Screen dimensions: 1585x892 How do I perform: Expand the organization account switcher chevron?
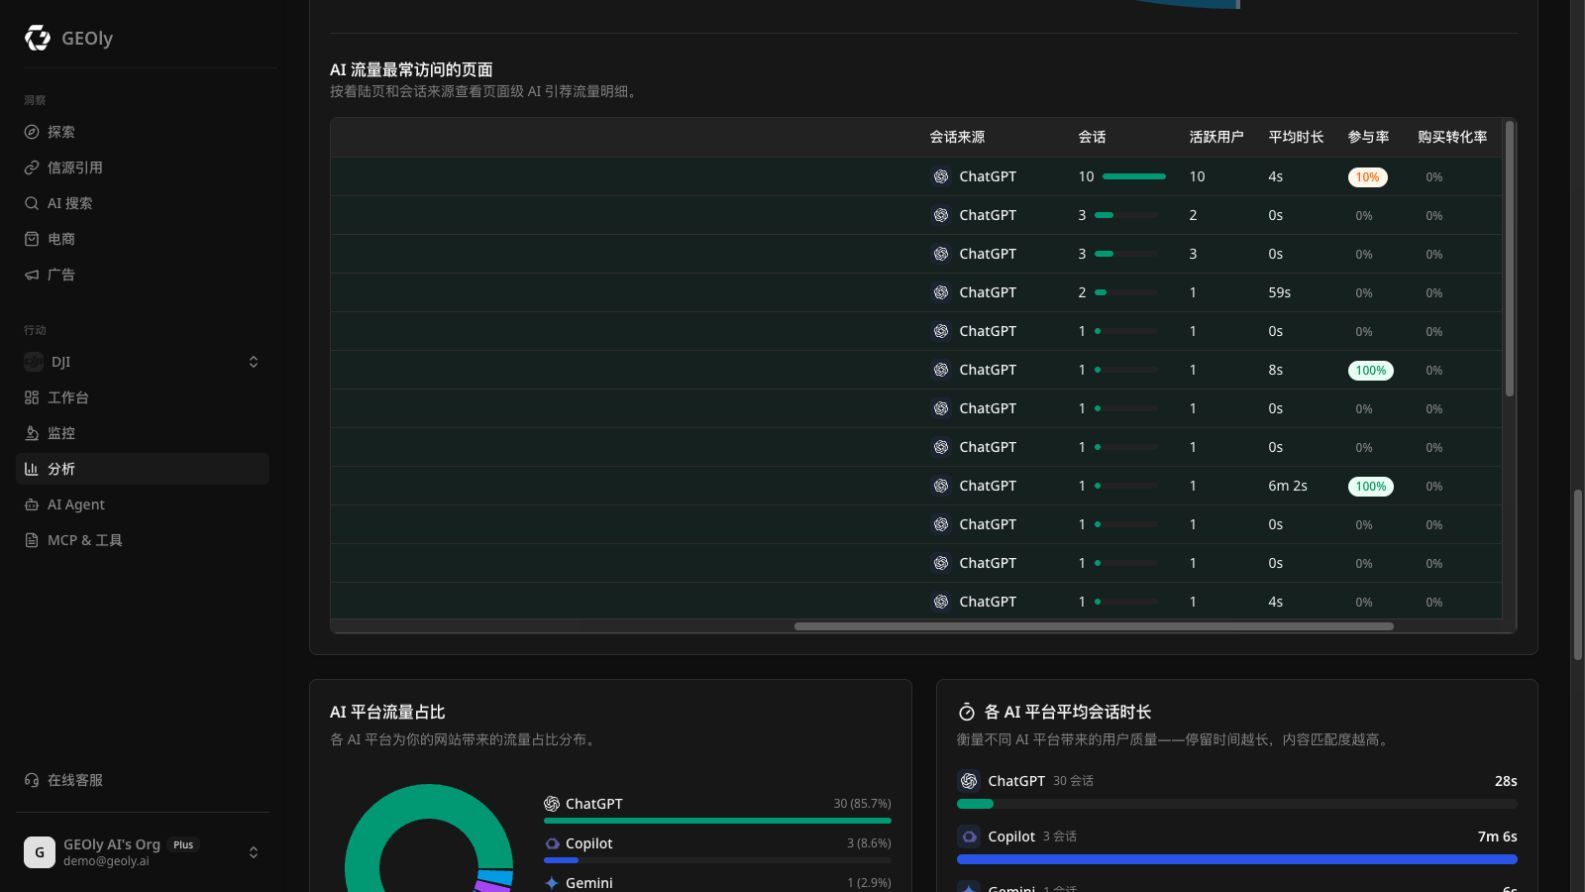coord(253,852)
